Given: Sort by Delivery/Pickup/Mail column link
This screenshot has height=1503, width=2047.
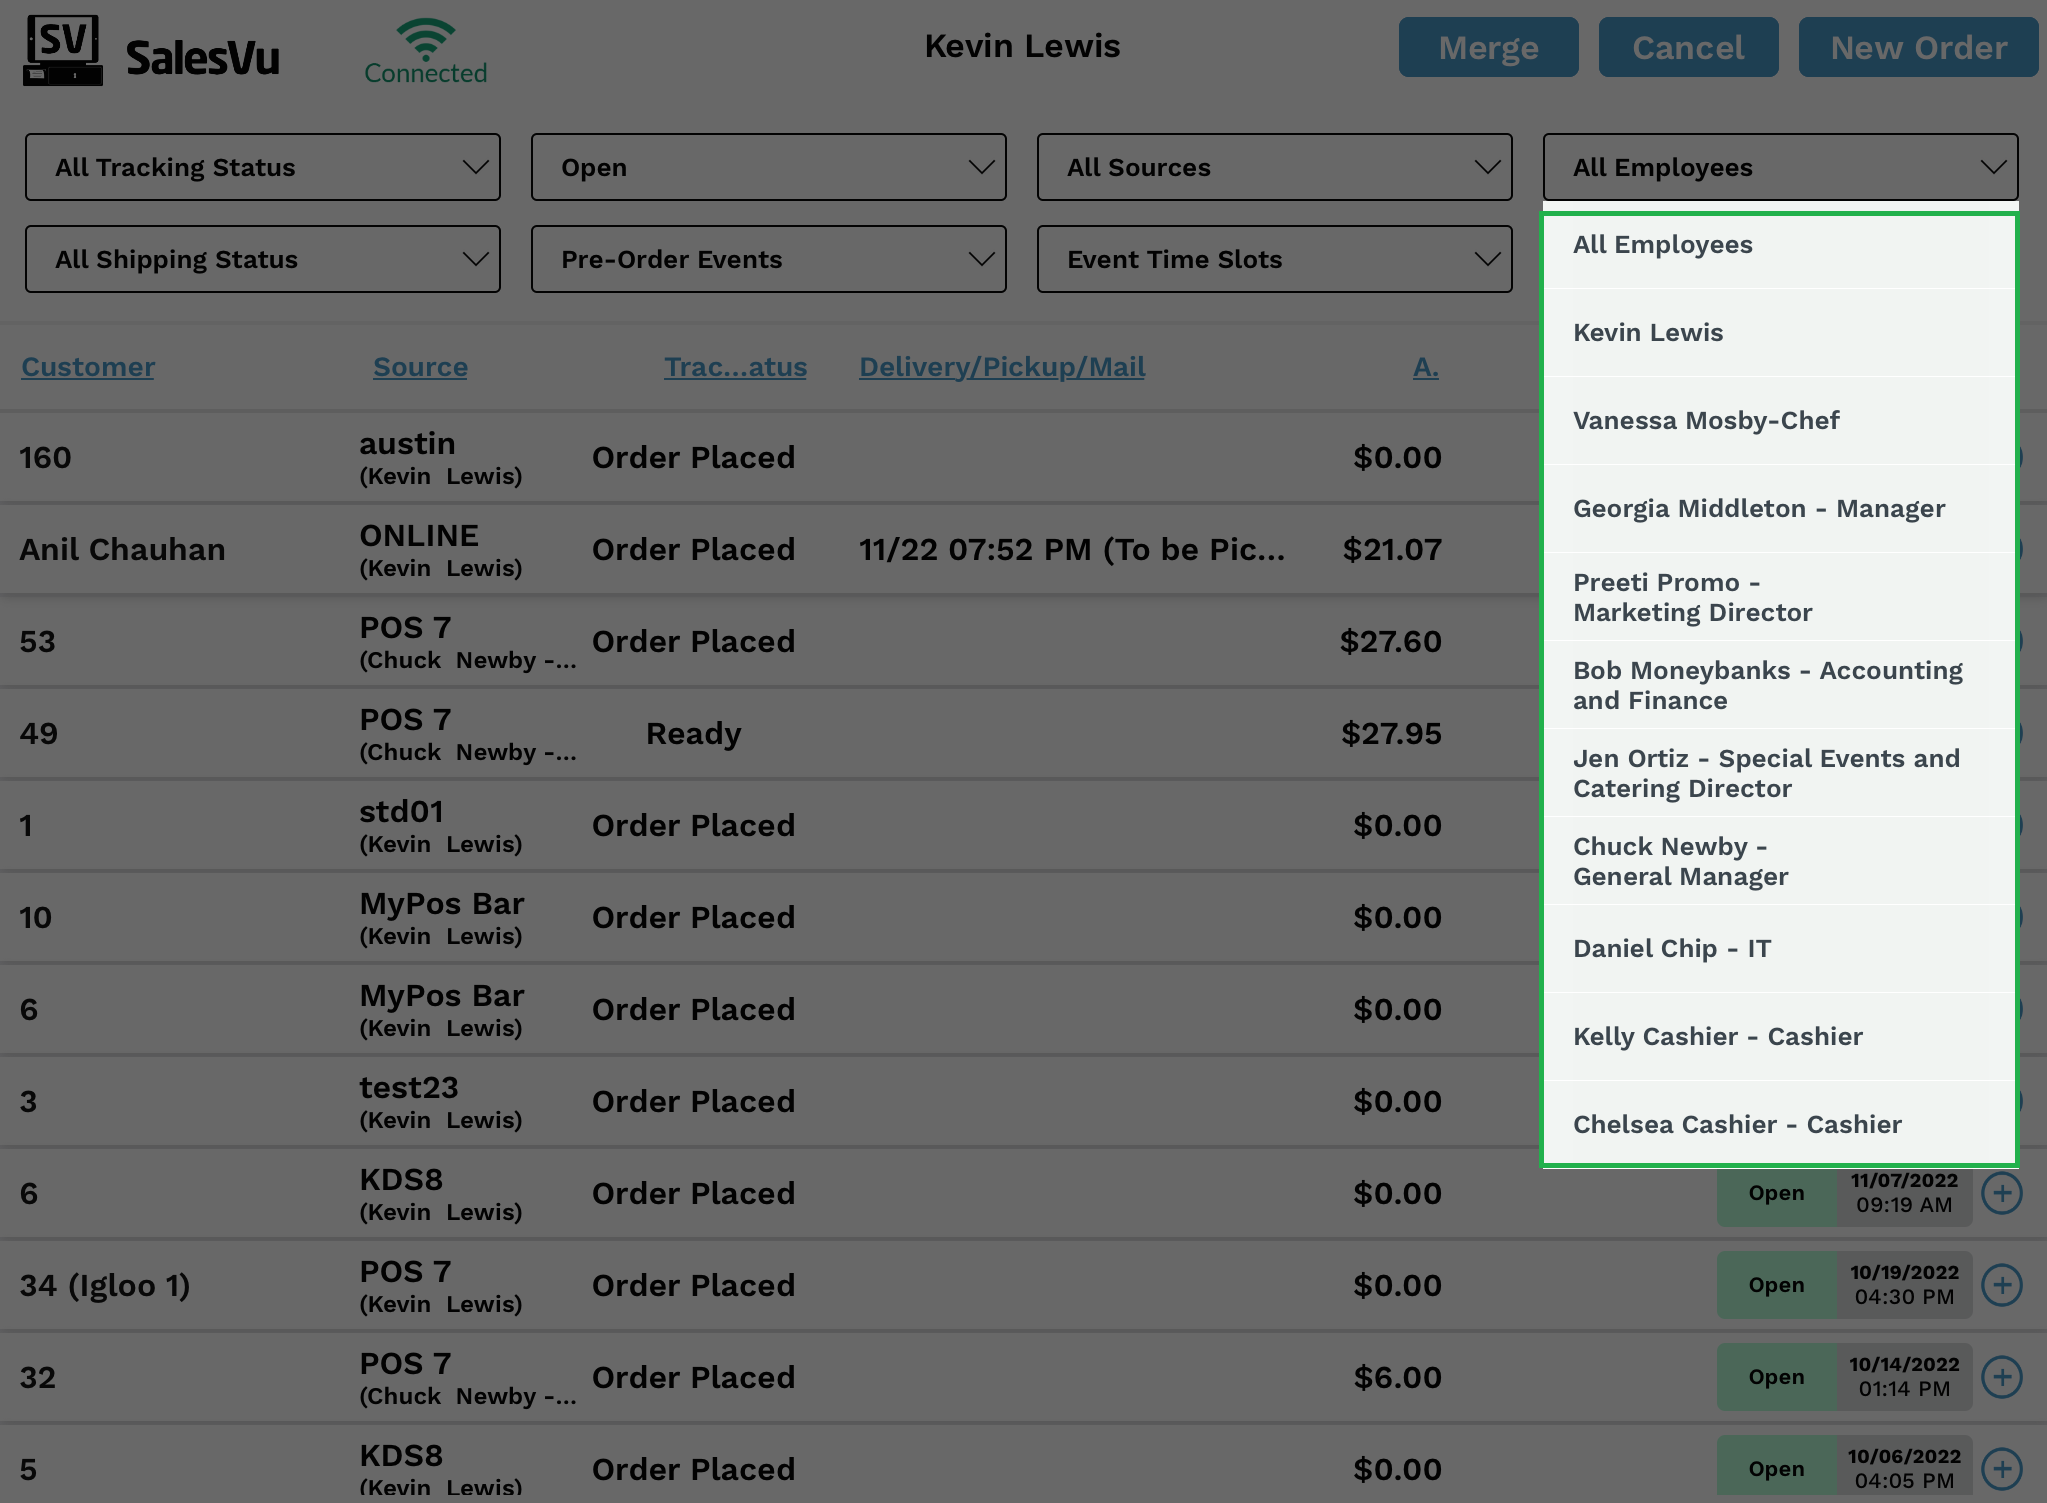Looking at the screenshot, I should pos(1002,367).
